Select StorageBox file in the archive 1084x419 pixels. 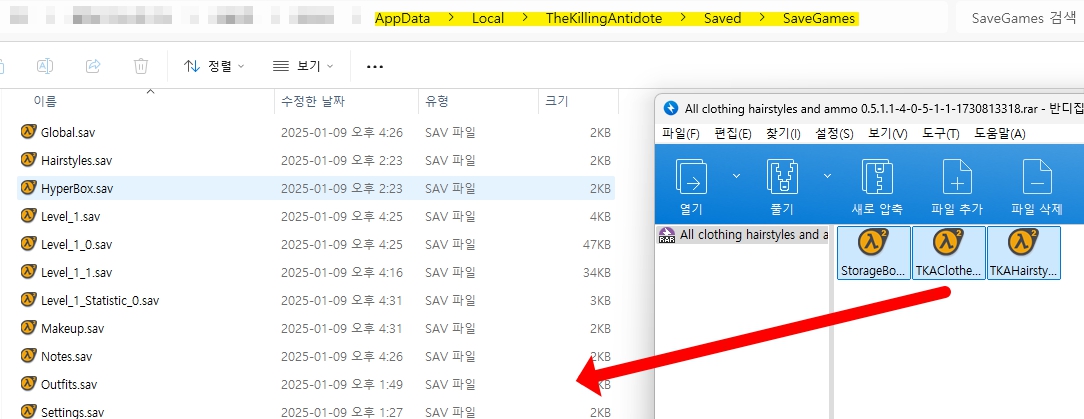[x=873, y=252]
